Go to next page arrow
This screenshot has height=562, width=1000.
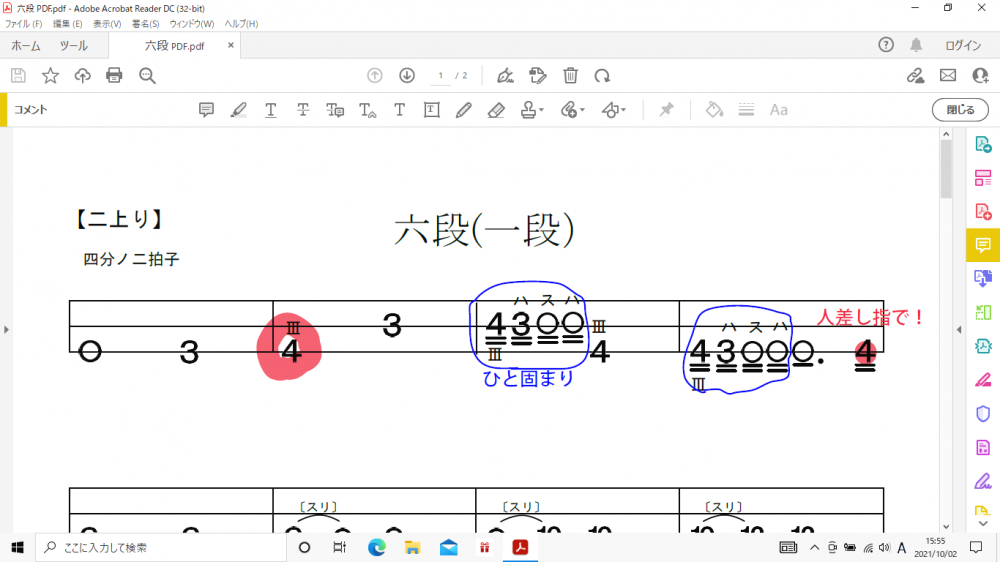coord(407,76)
